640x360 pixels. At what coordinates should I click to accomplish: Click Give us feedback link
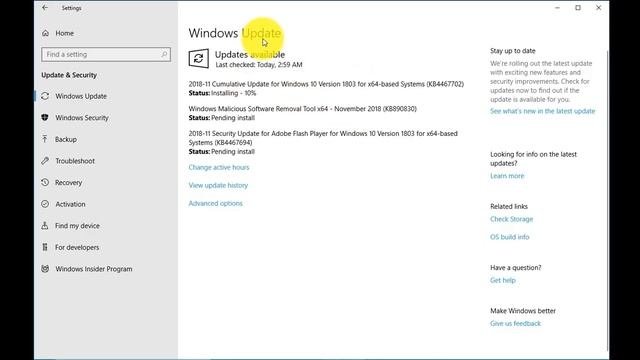[515, 324]
